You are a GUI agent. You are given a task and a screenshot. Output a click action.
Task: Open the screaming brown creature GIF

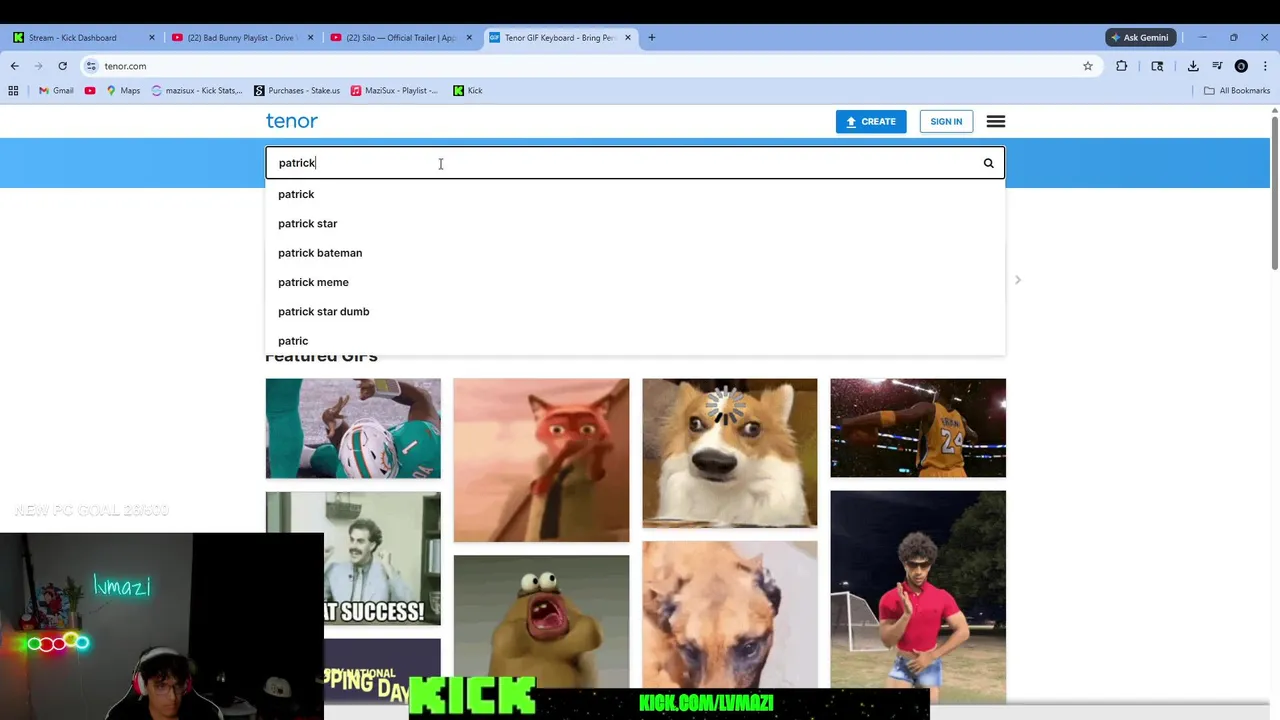[x=541, y=621]
